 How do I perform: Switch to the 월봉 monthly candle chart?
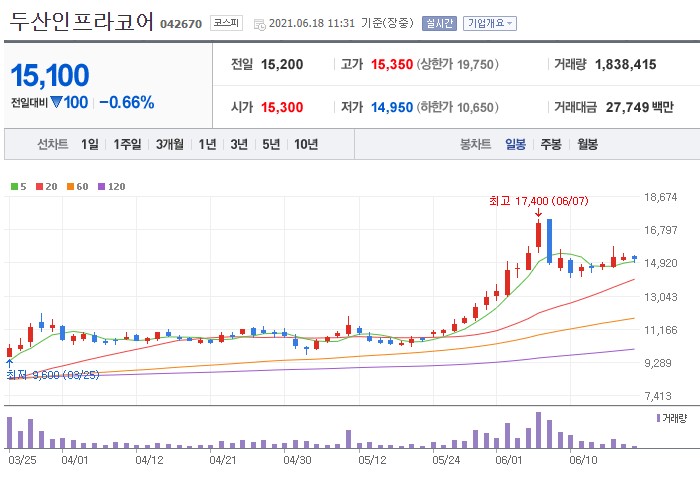coord(587,144)
